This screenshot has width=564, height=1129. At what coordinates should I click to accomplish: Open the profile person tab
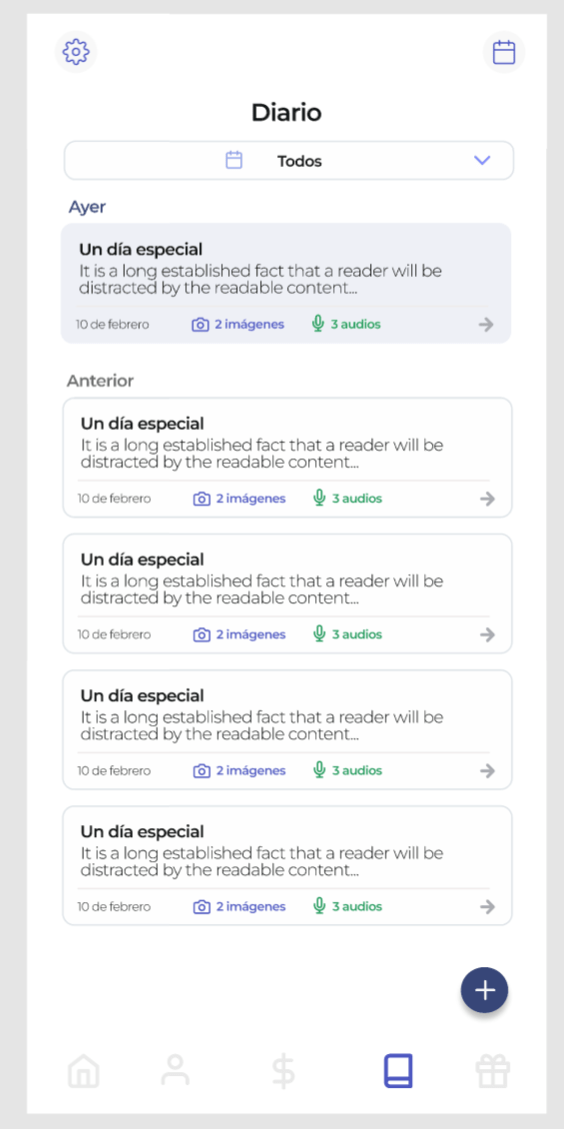[x=175, y=1071]
